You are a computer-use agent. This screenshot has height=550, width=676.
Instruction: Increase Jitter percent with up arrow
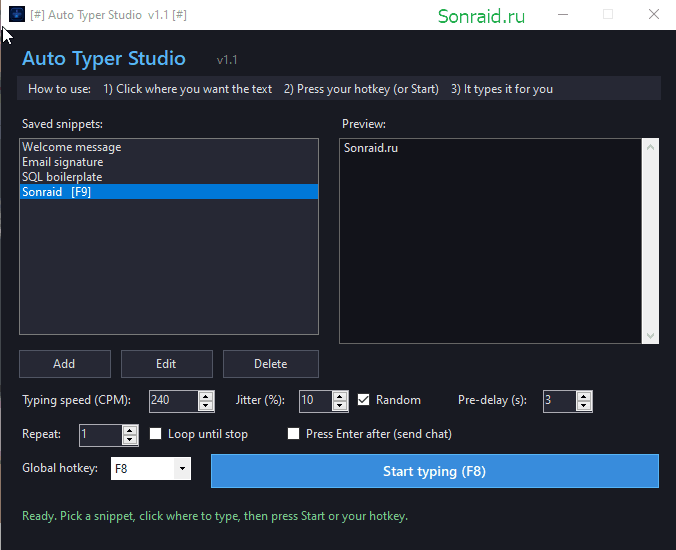(x=340, y=397)
